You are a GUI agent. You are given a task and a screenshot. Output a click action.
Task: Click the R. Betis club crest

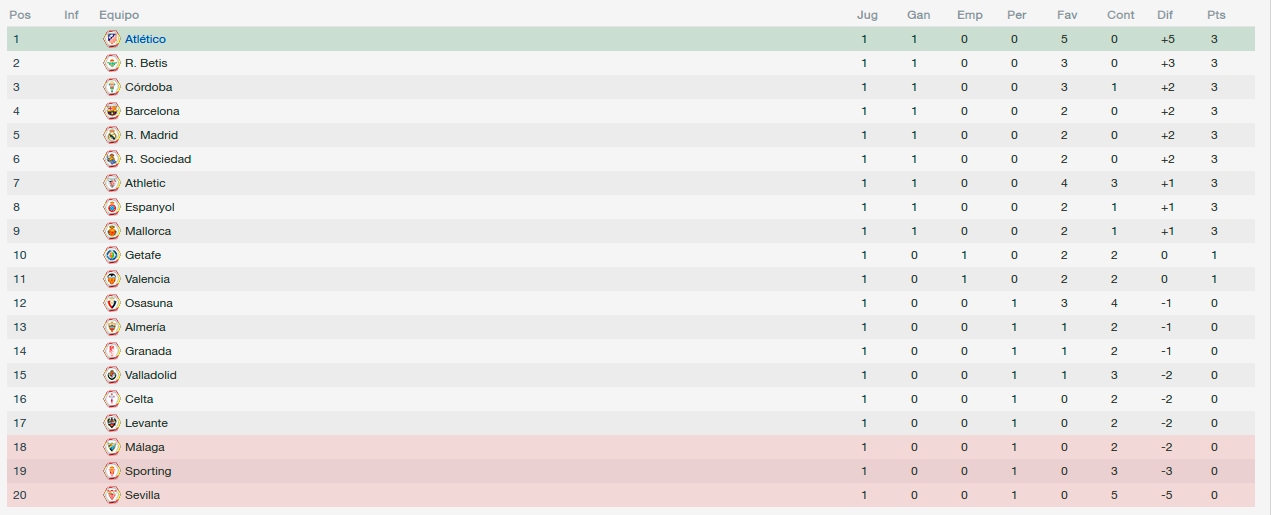pyautogui.click(x=111, y=63)
